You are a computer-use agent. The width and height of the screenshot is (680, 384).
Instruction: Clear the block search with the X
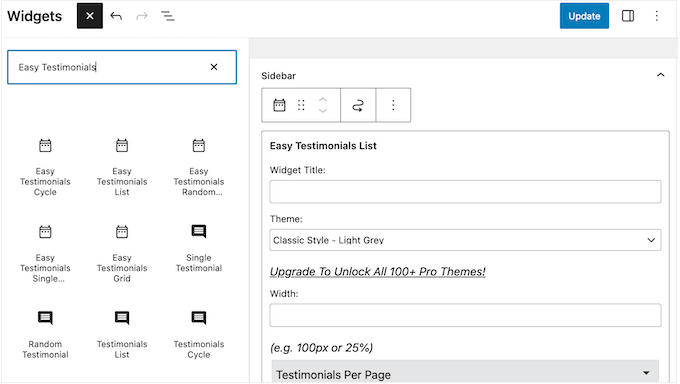(214, 67)
